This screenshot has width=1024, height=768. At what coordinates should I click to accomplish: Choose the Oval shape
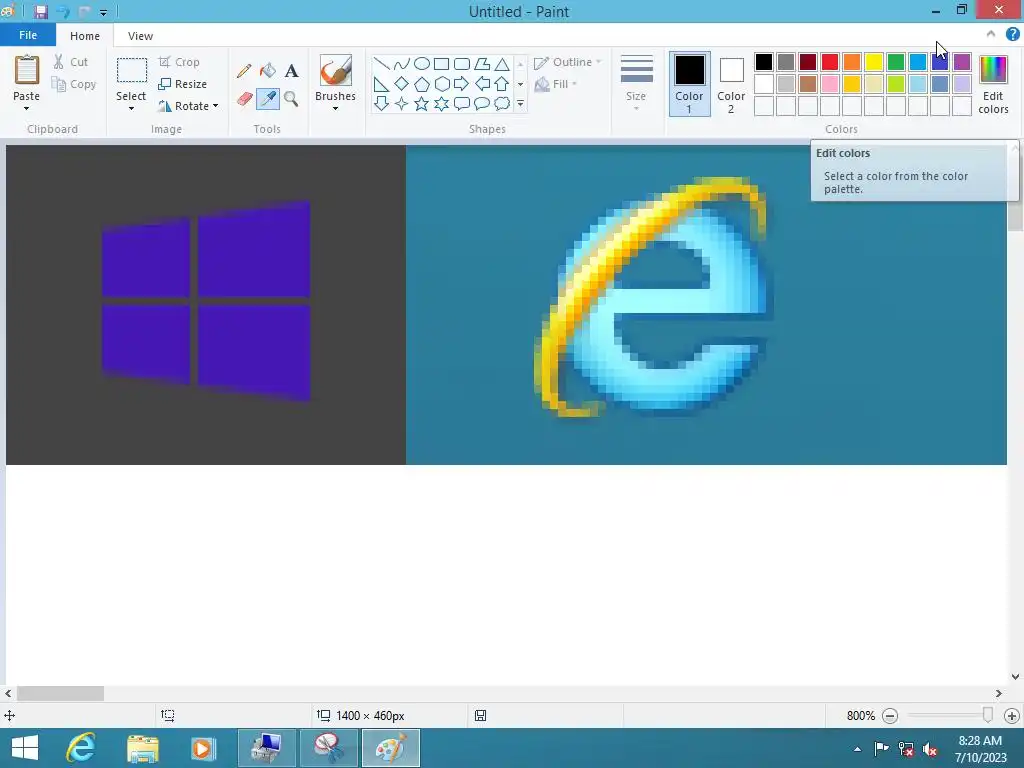422,64
